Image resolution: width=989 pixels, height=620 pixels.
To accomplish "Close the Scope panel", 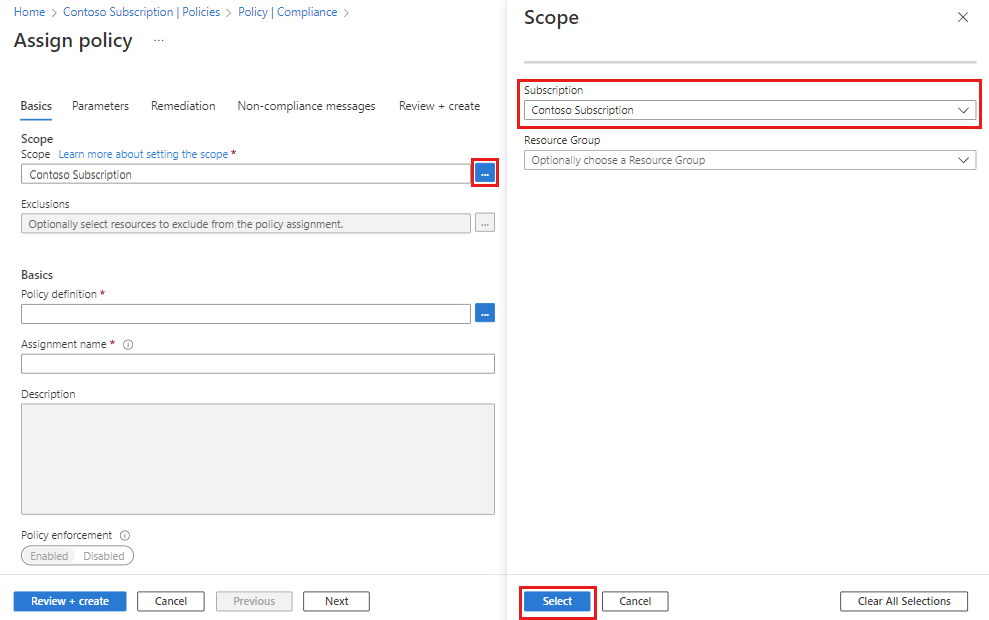I will (963, 17).
